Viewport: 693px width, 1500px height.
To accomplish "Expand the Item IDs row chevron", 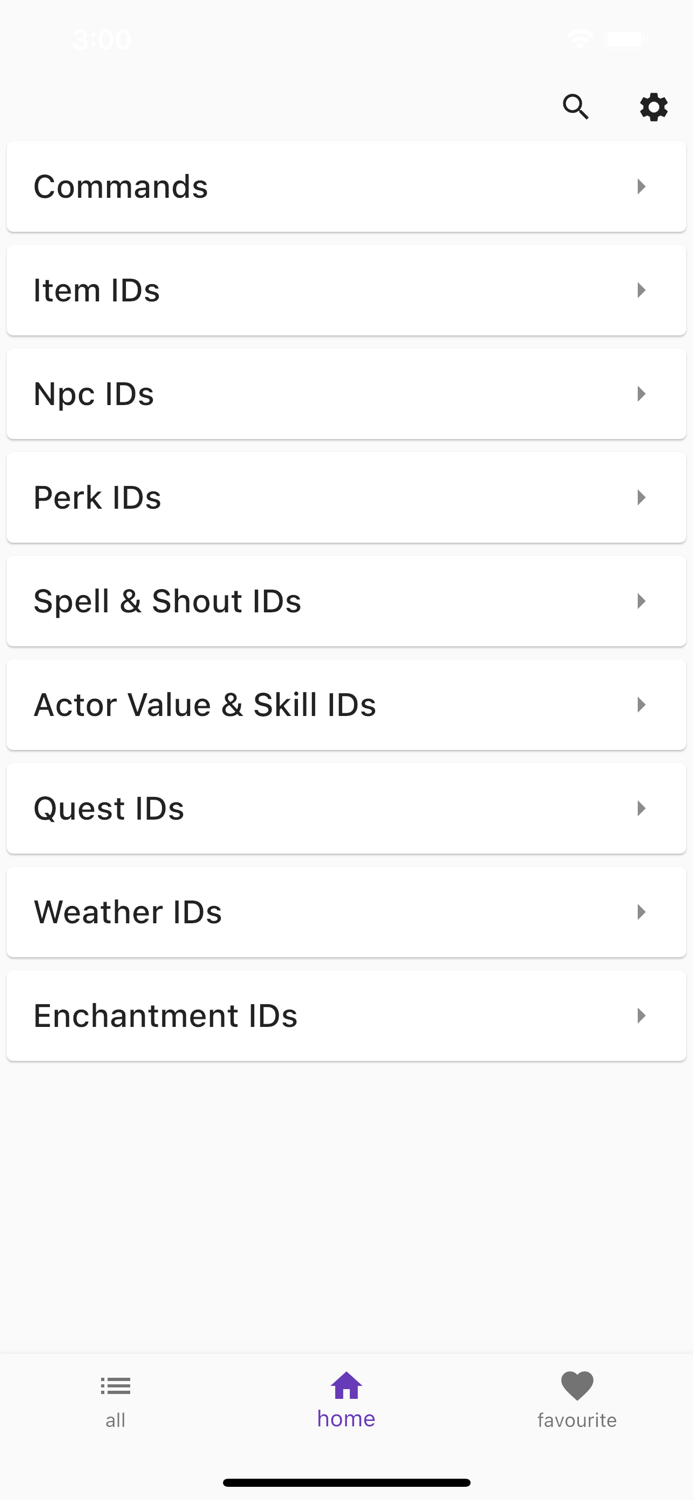I will (641, 290).
